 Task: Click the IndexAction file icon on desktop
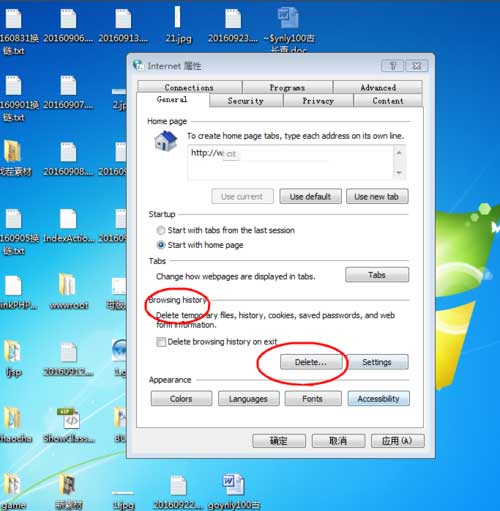point(68,219)
